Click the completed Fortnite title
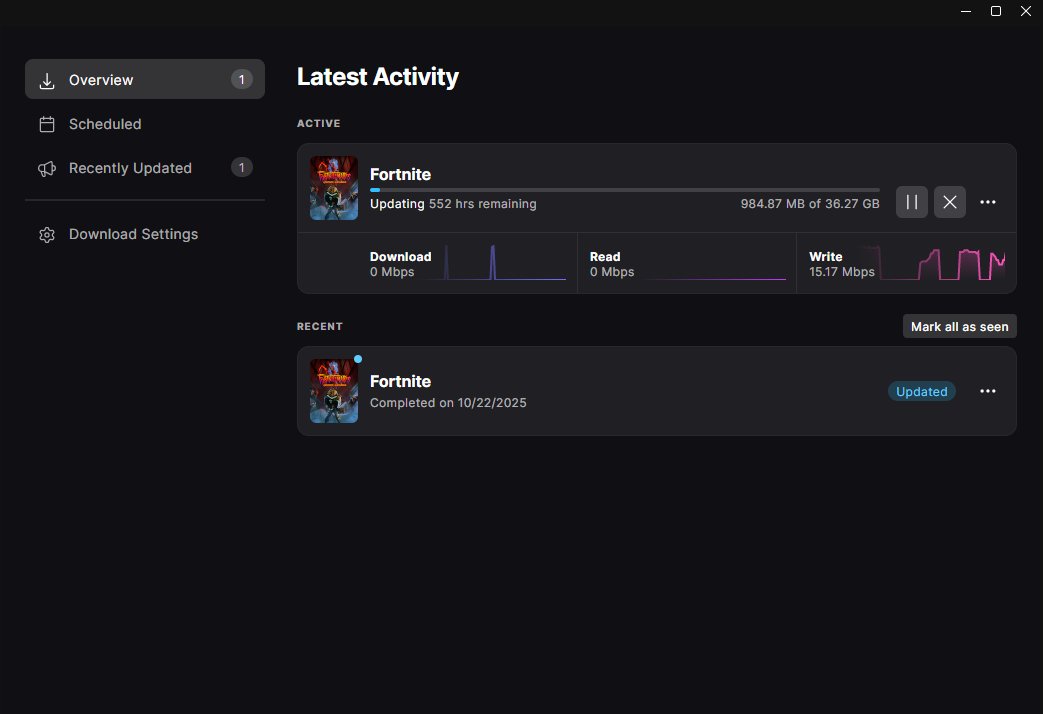The image size is (1043, 714). point(400,381)
